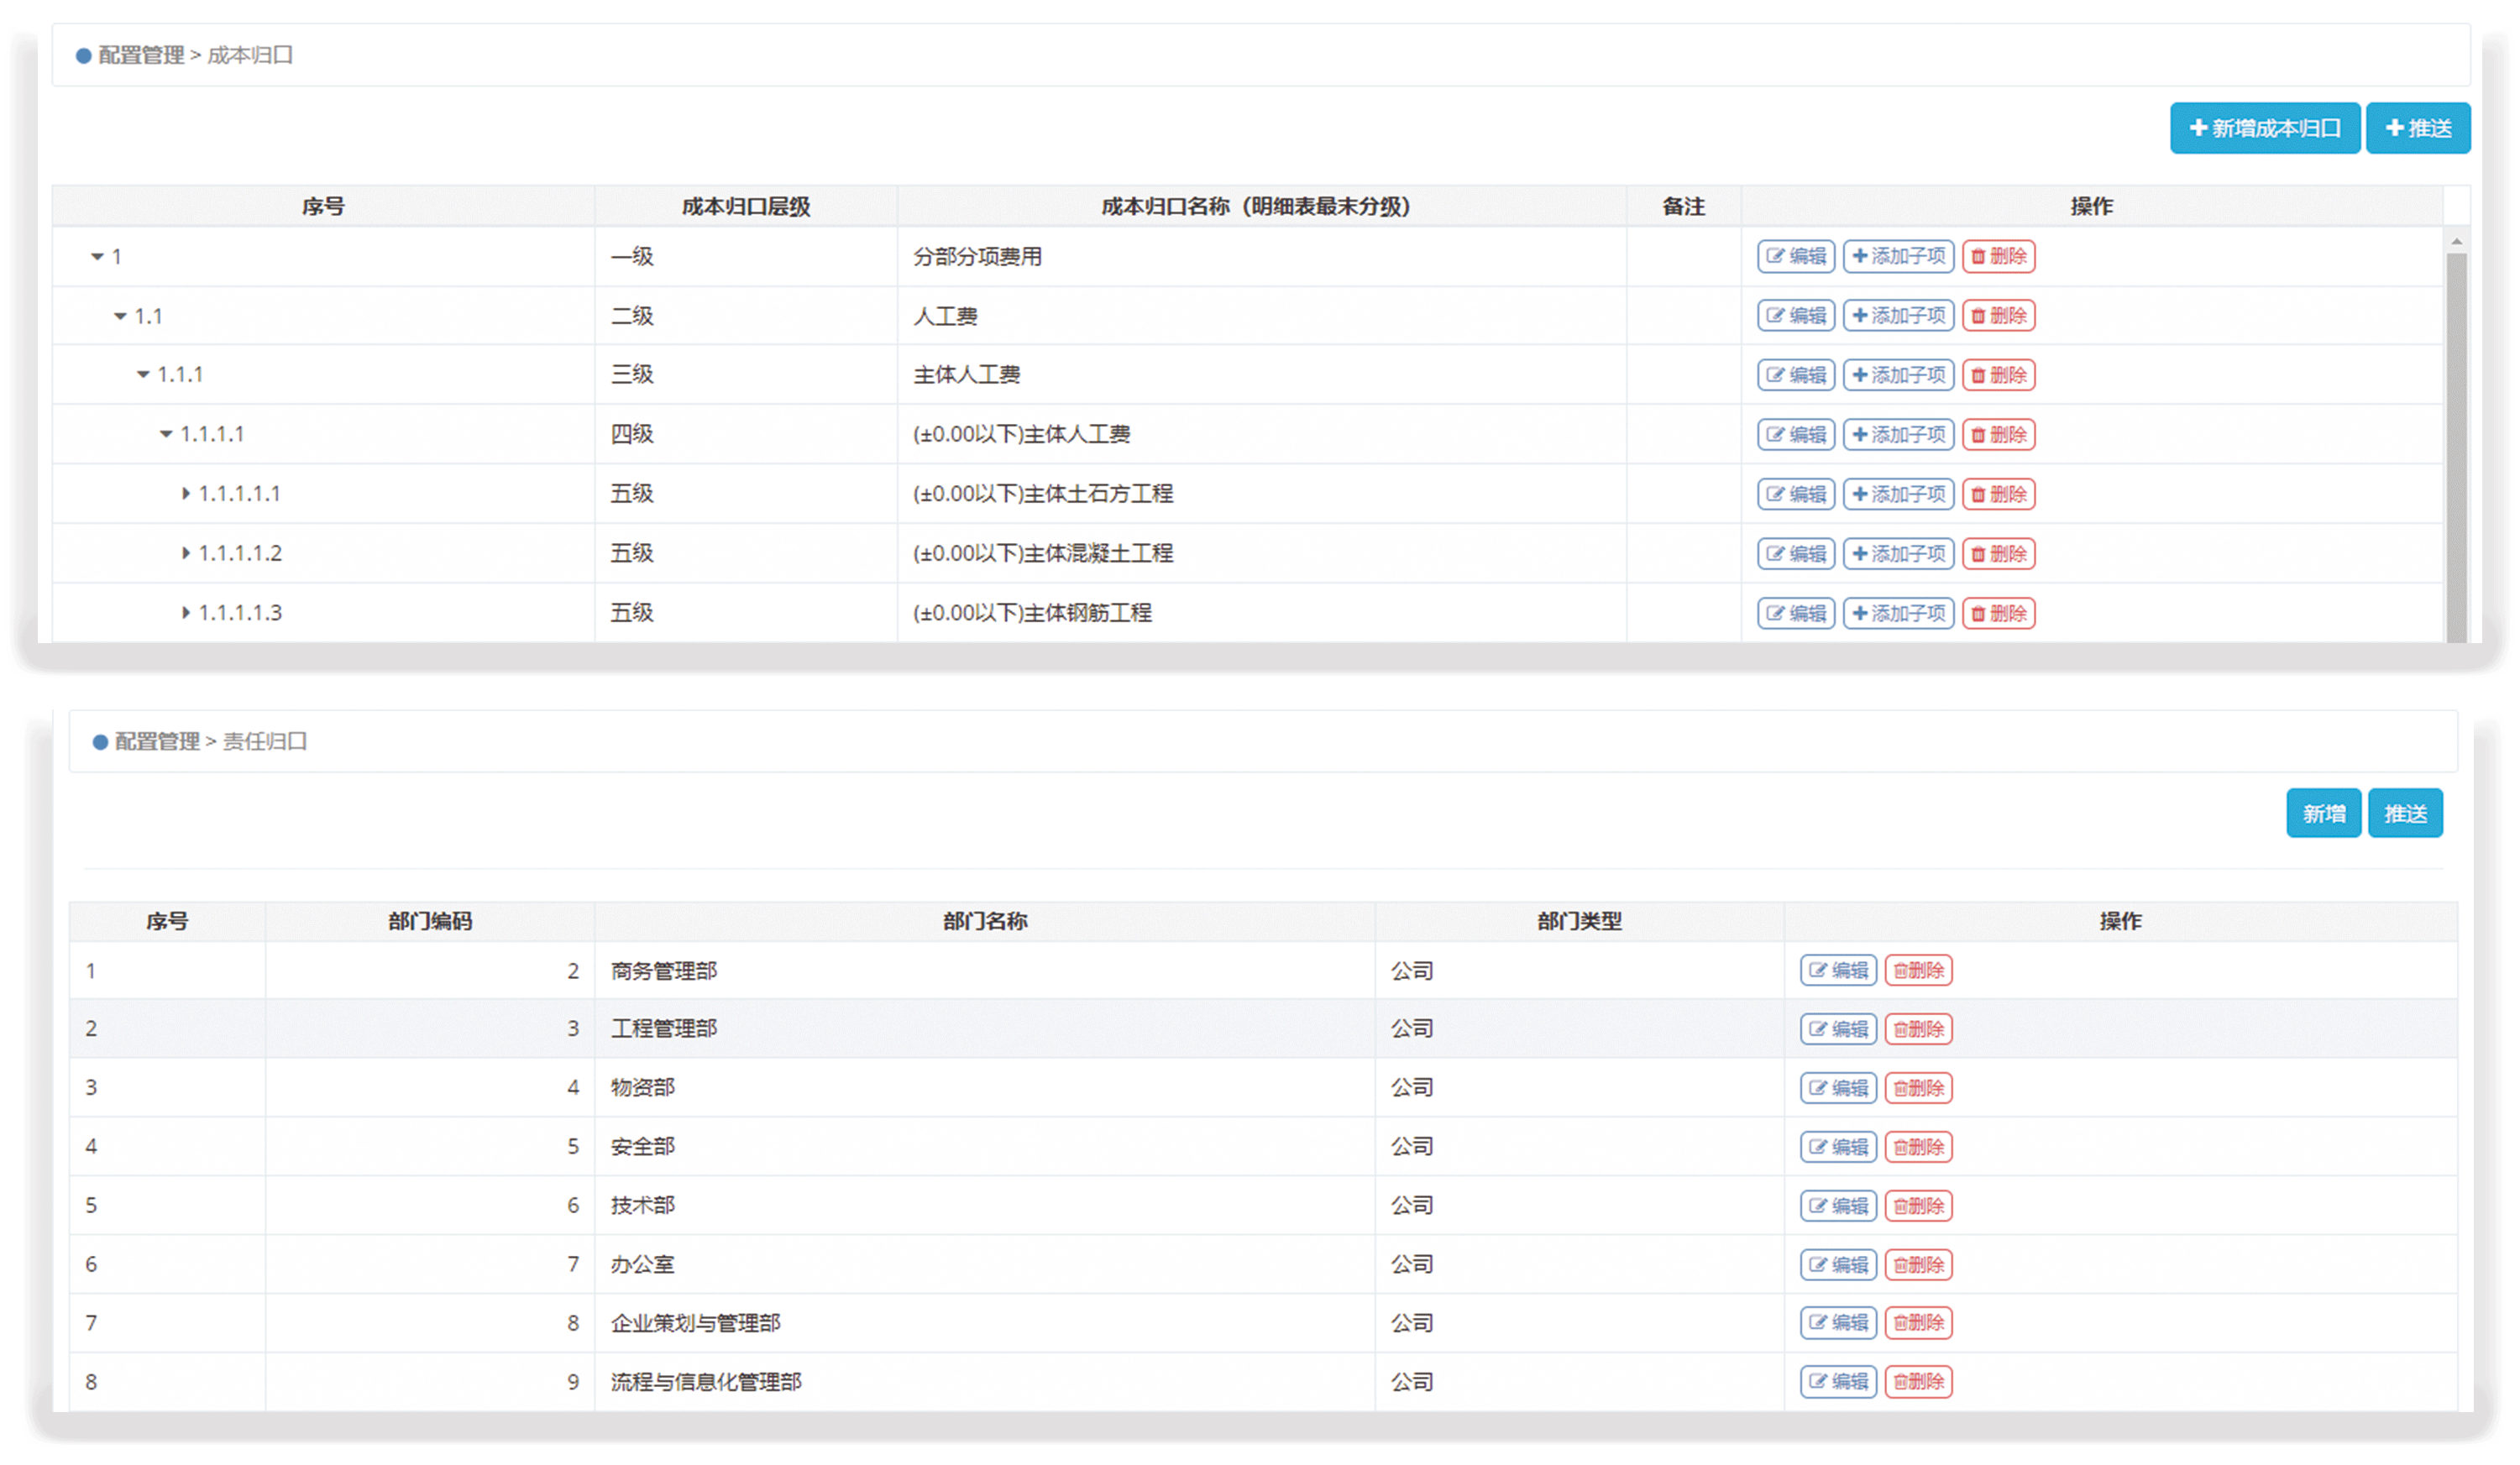Click scrollbar up arrow in cost table
The height and width of the screenshot is (1465, 2520).
point(2456,241)
